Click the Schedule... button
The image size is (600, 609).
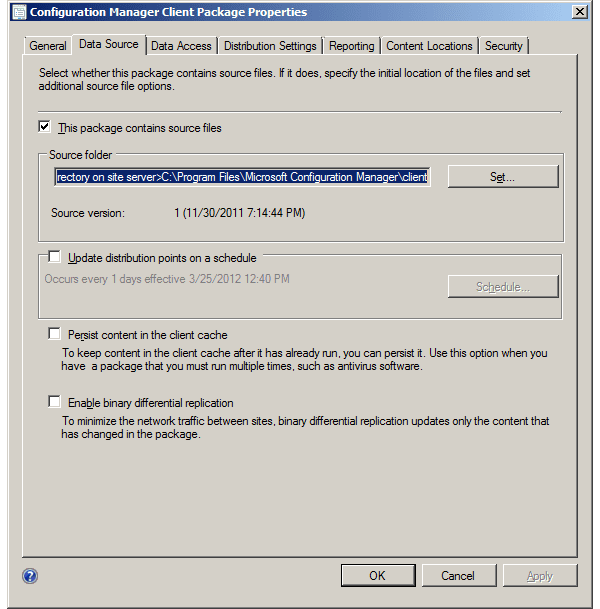(502, 287)
